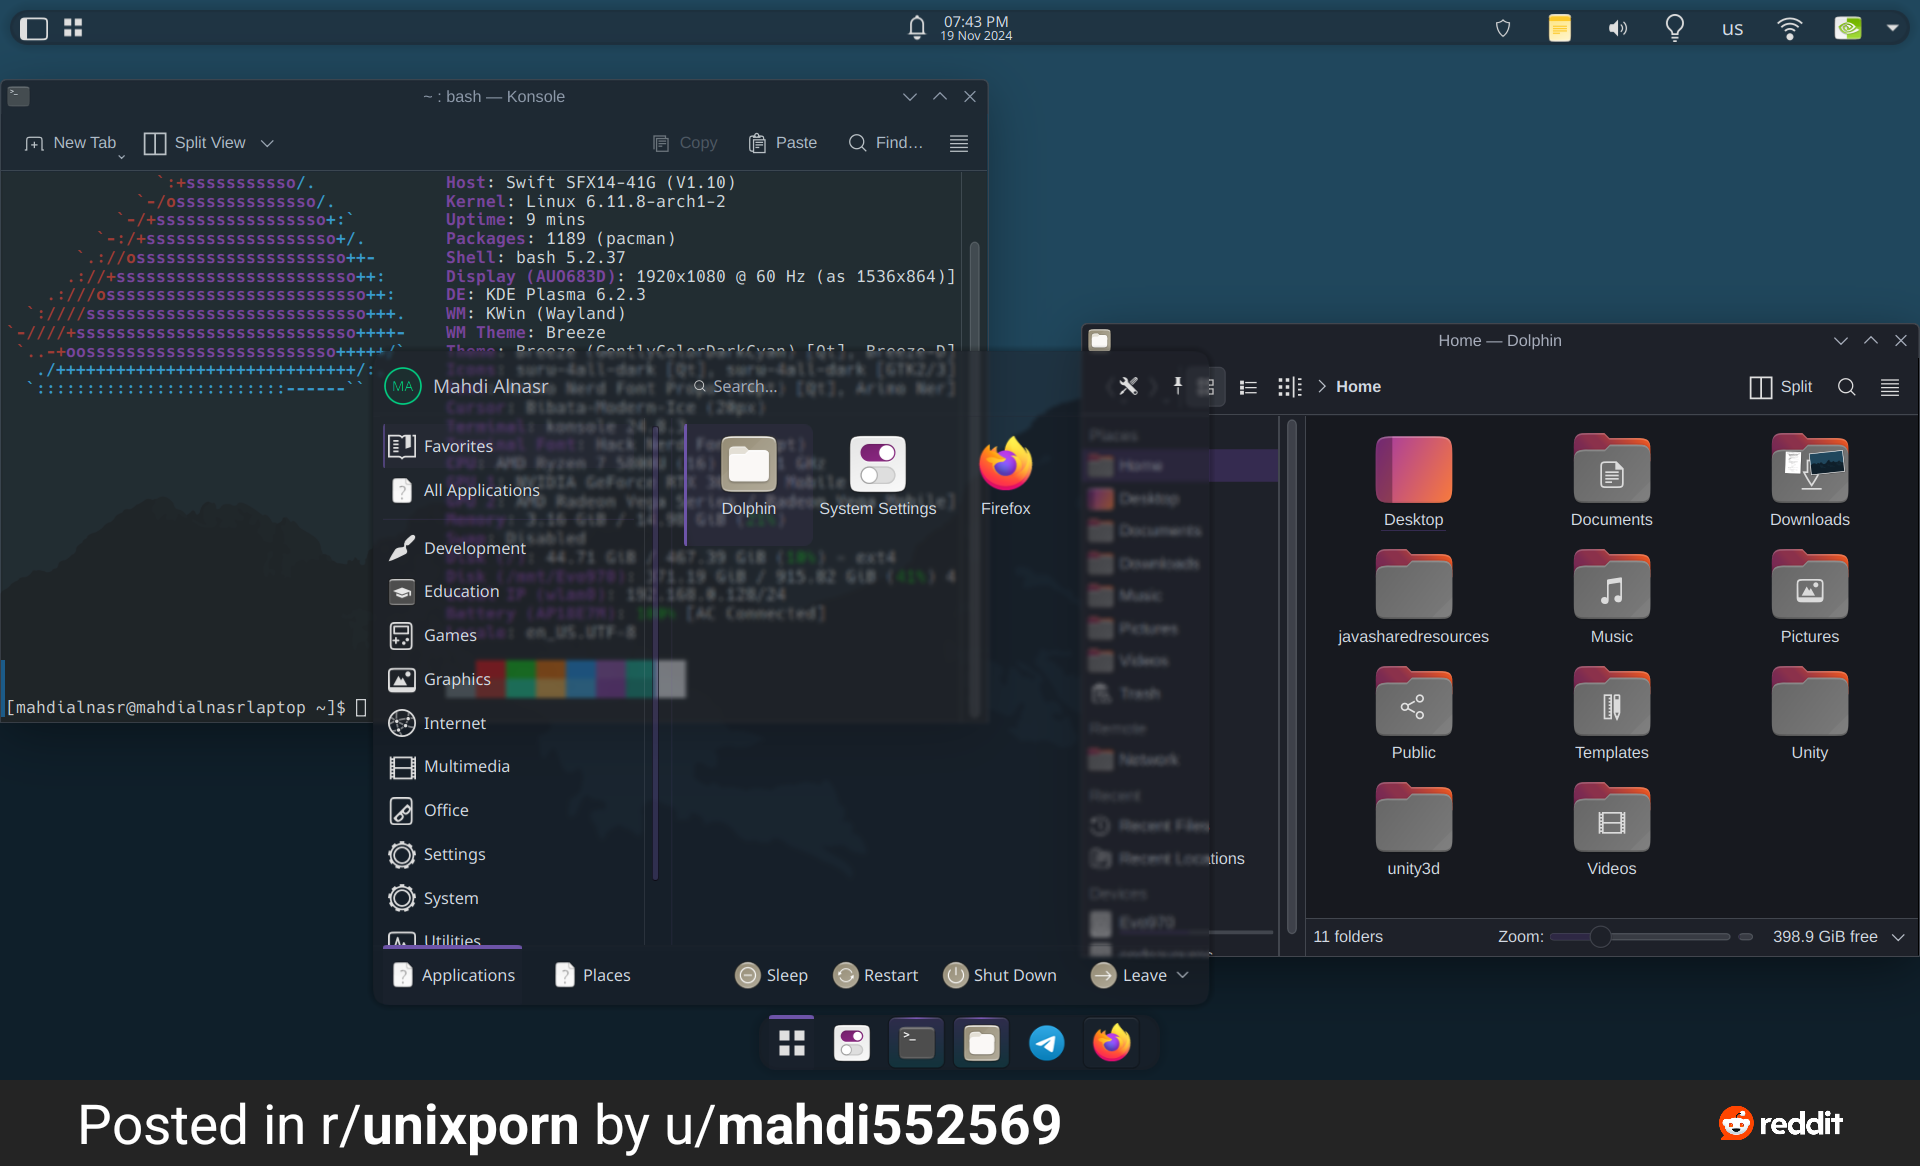Click the Telegram icon in the dock
The height and width of the screenshot is (1166, 1920).
[1046, 1043]
